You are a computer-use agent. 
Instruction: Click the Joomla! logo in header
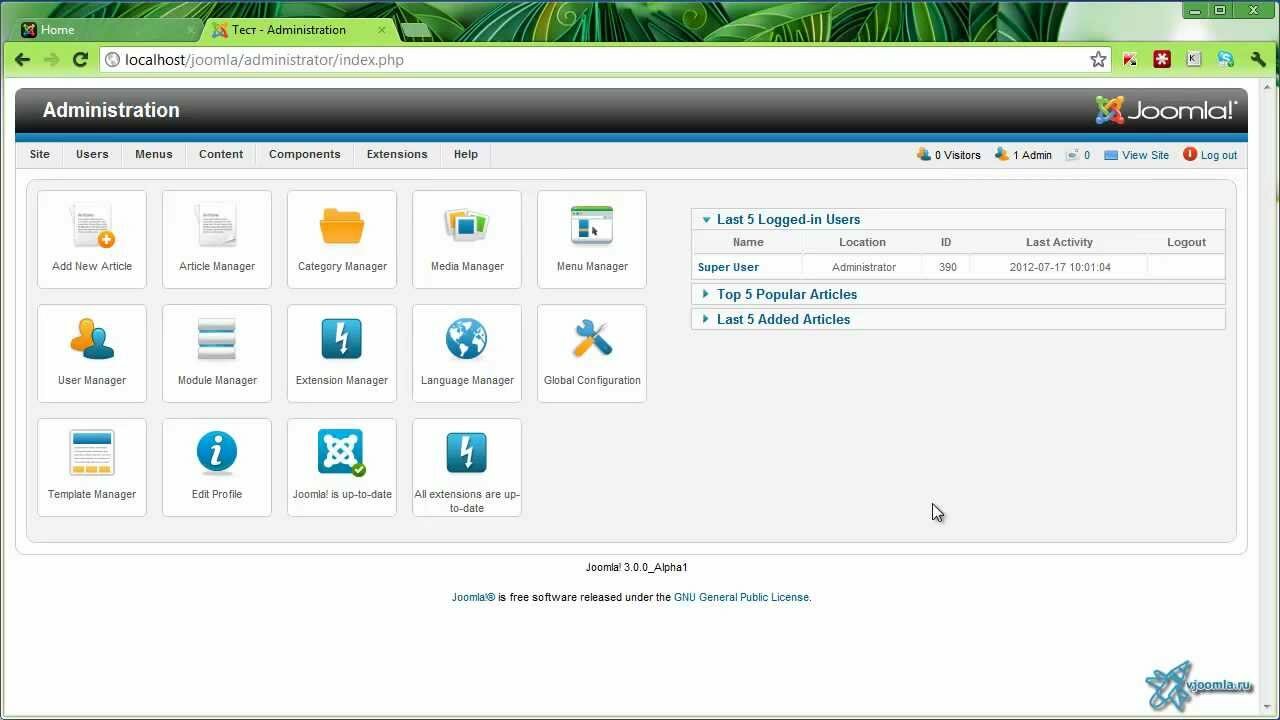1166,110
